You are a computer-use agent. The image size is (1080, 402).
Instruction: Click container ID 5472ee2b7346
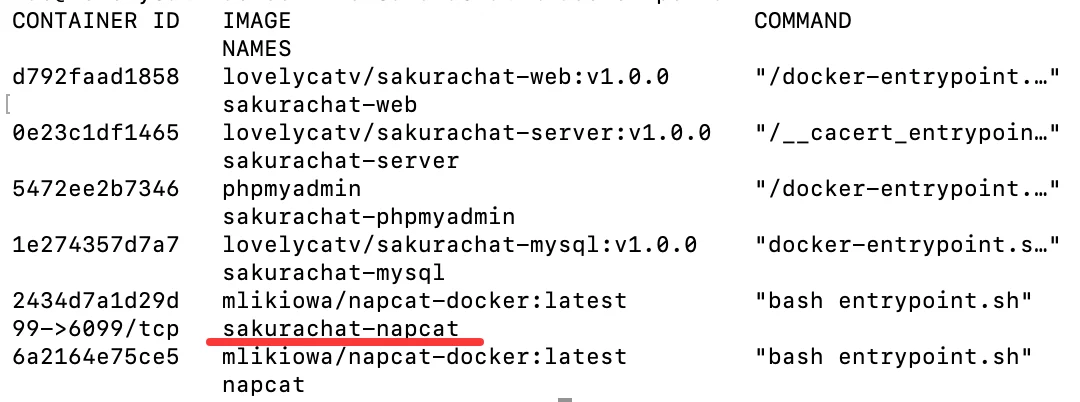(x=95, y=188)
